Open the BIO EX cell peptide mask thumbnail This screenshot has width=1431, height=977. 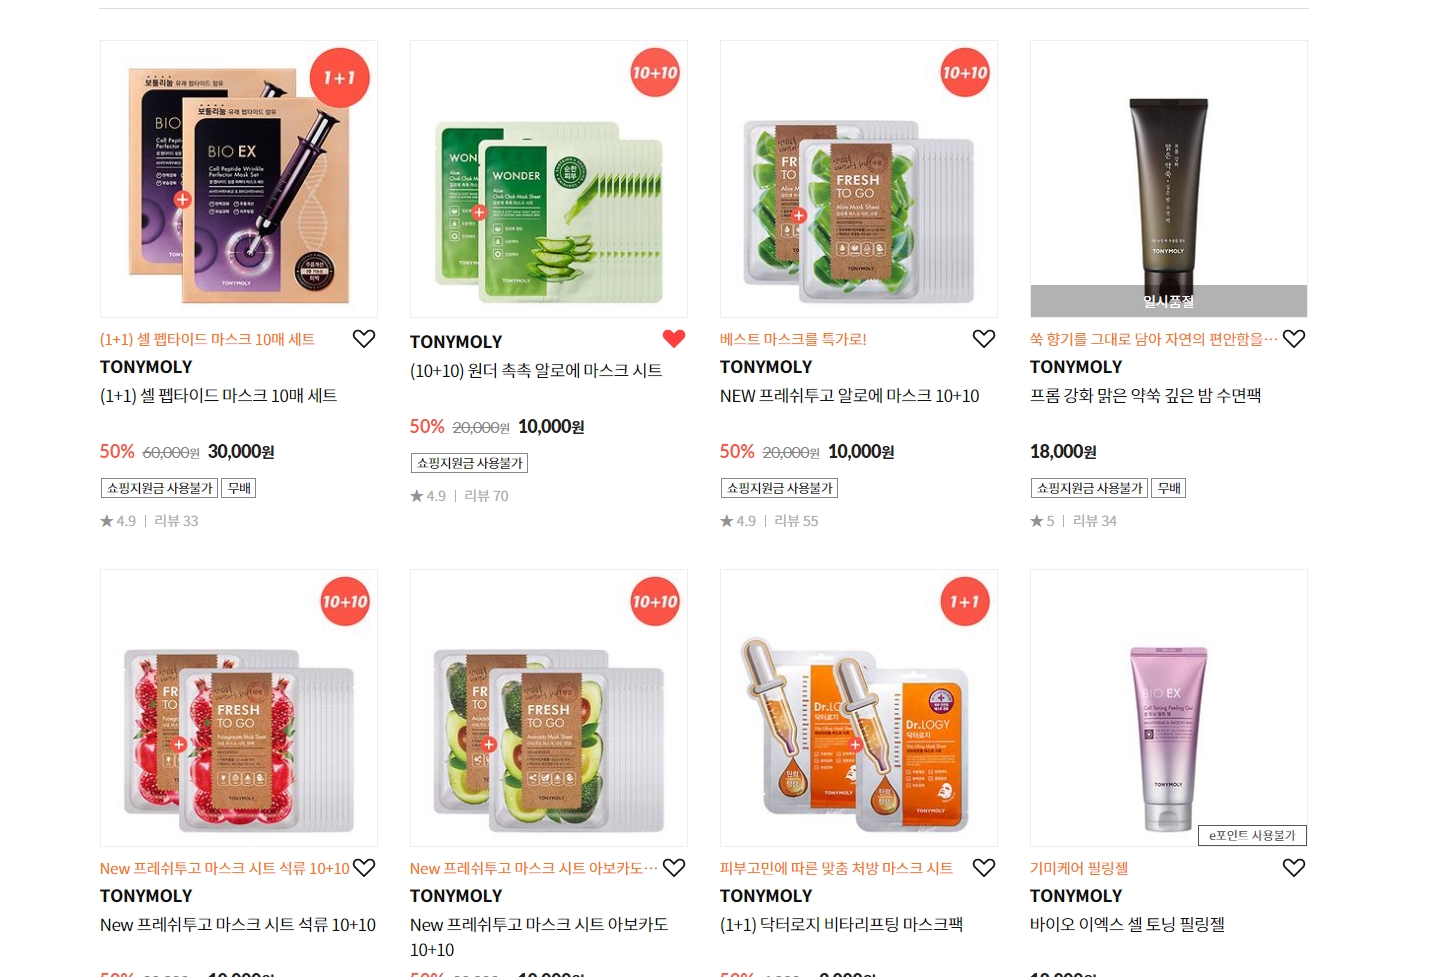[239, 179]
